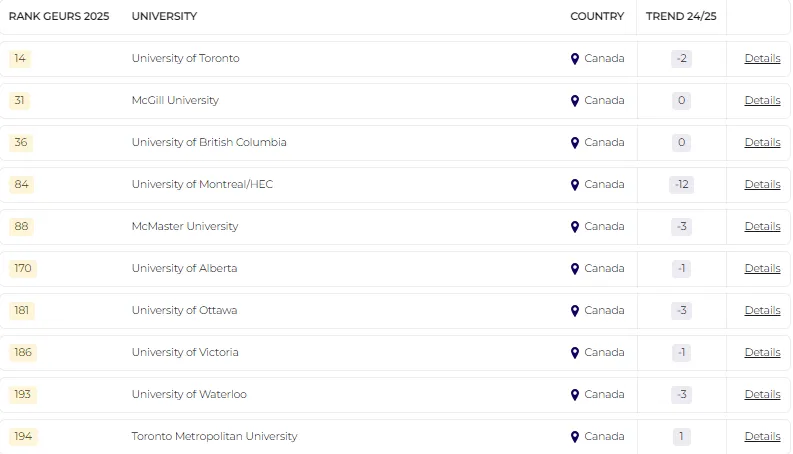Open Details for University of Waterloo

(762, 394)
